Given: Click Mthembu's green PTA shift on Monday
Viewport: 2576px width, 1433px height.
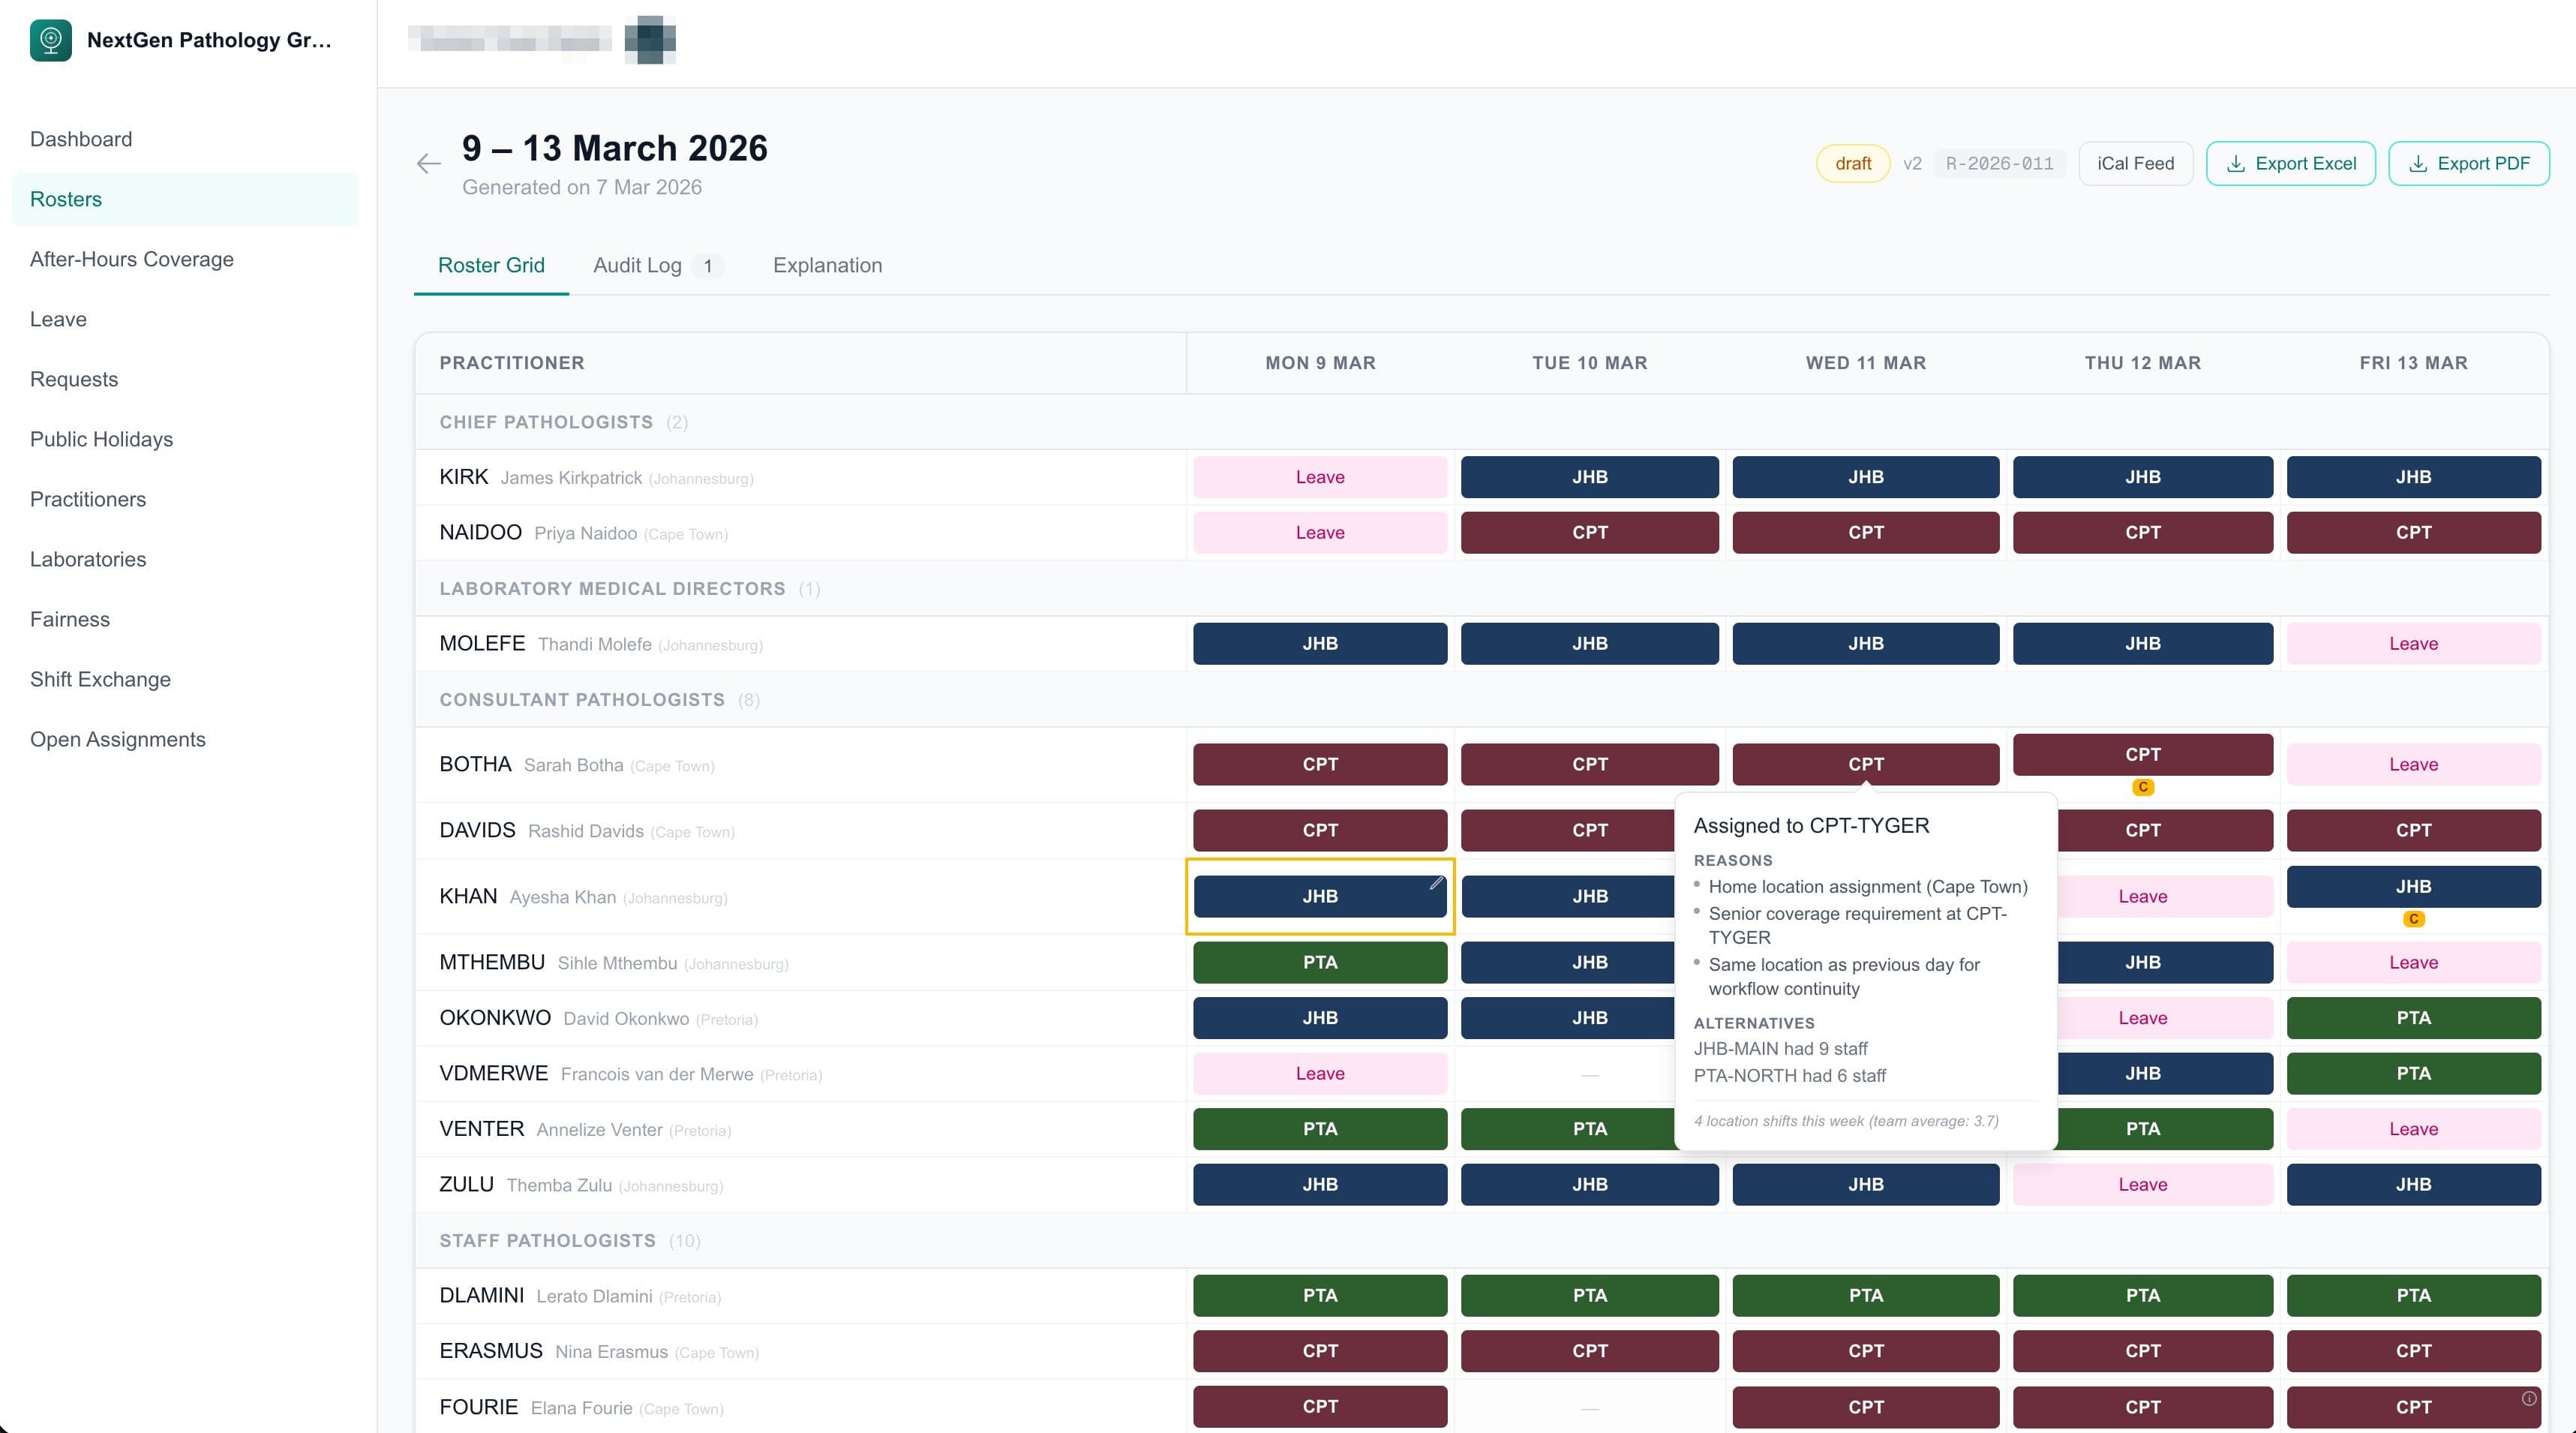Looking at the screenshot, I should 1319,962.
